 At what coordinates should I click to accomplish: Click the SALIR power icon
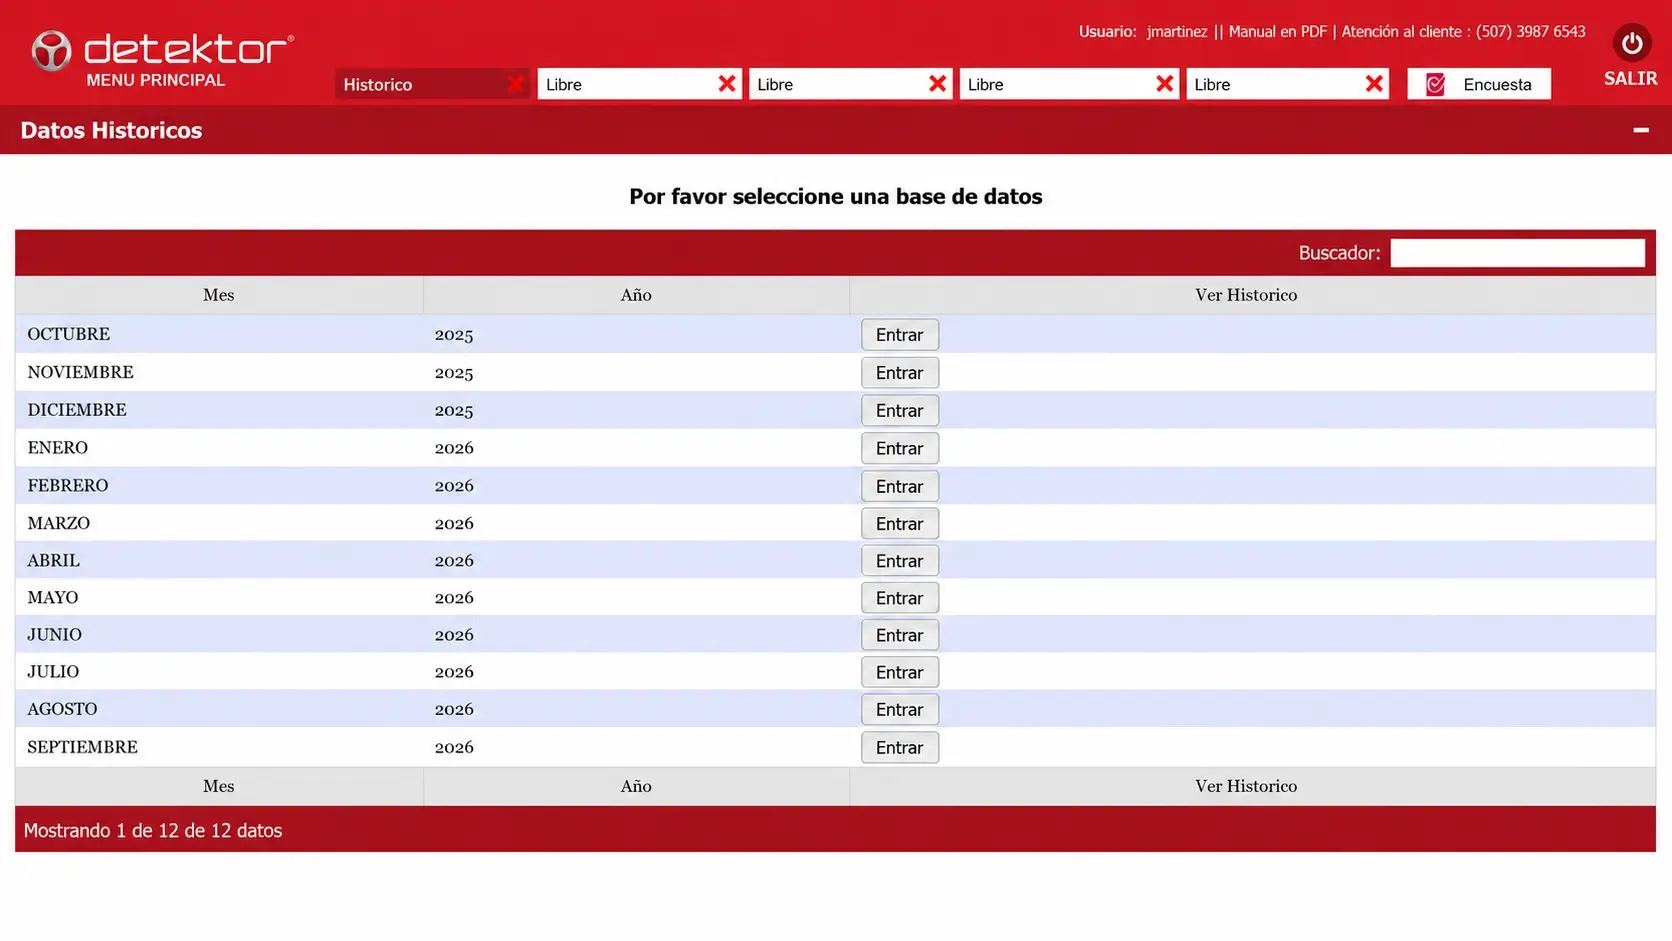1631,43
